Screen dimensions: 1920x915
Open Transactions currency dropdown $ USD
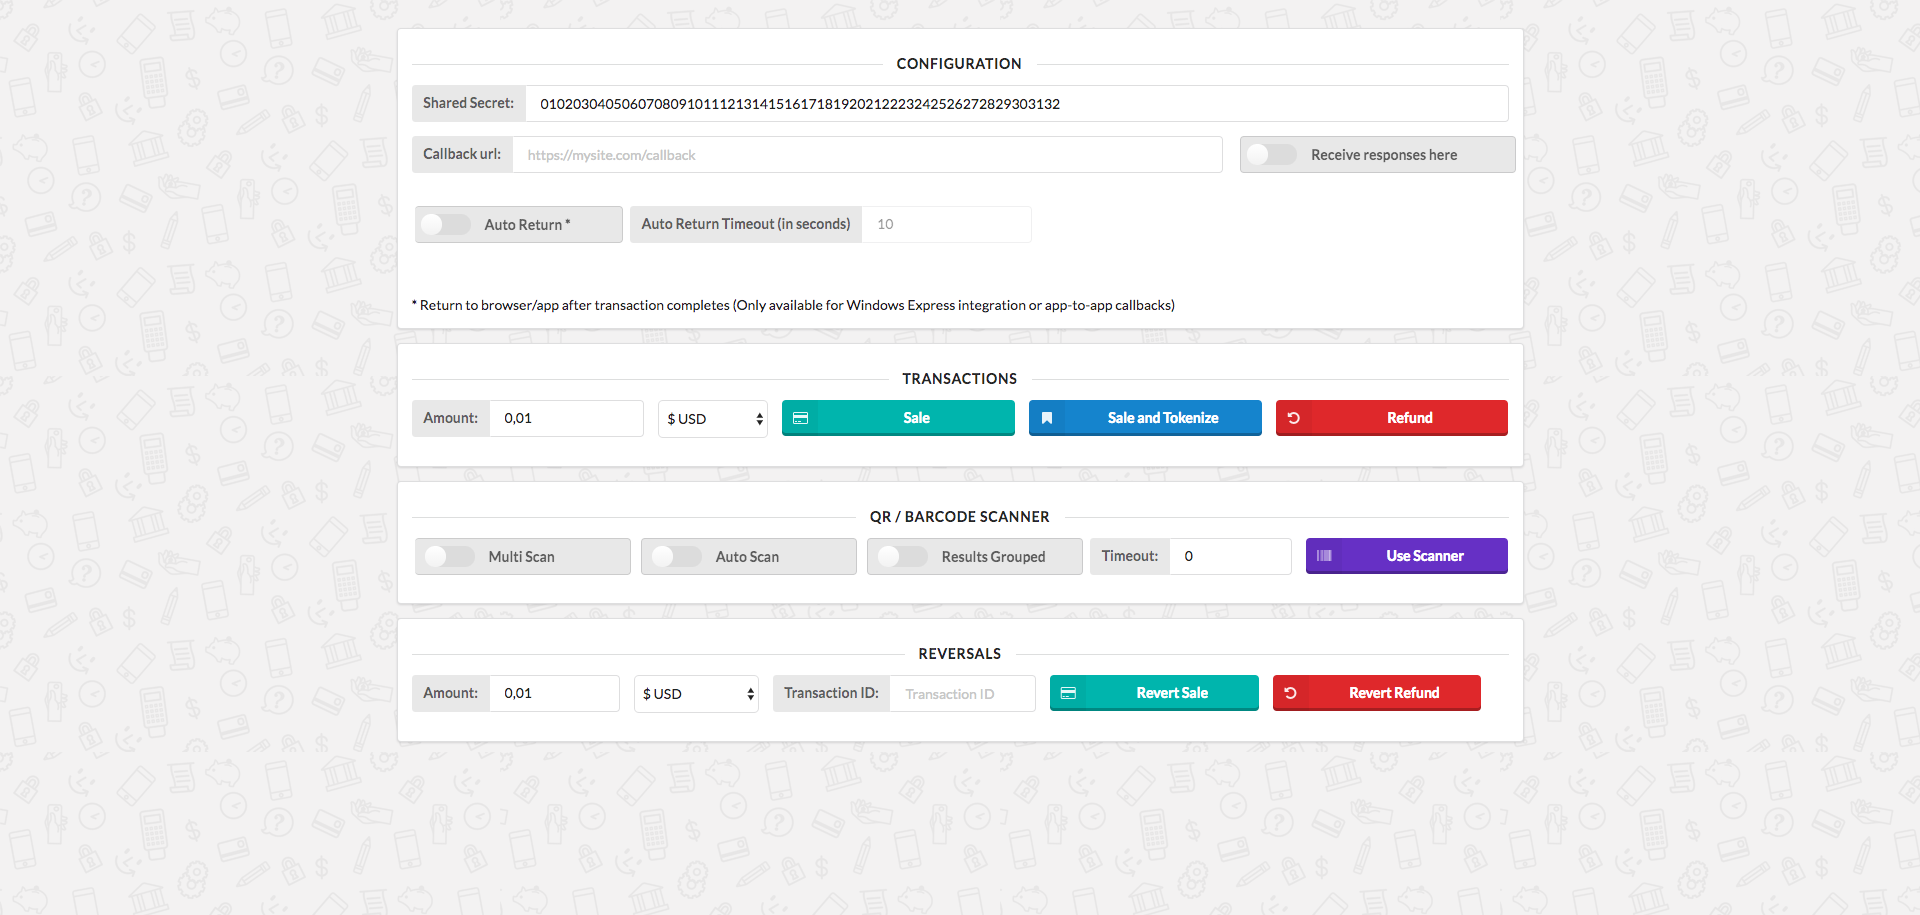(x=713, y=418)
